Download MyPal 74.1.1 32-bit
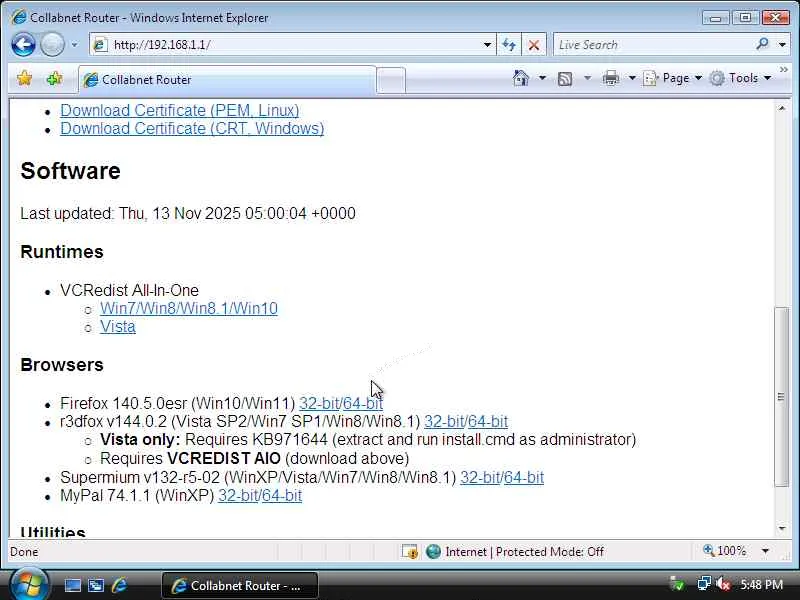This screenshot has height=600, width=800. 238,495
